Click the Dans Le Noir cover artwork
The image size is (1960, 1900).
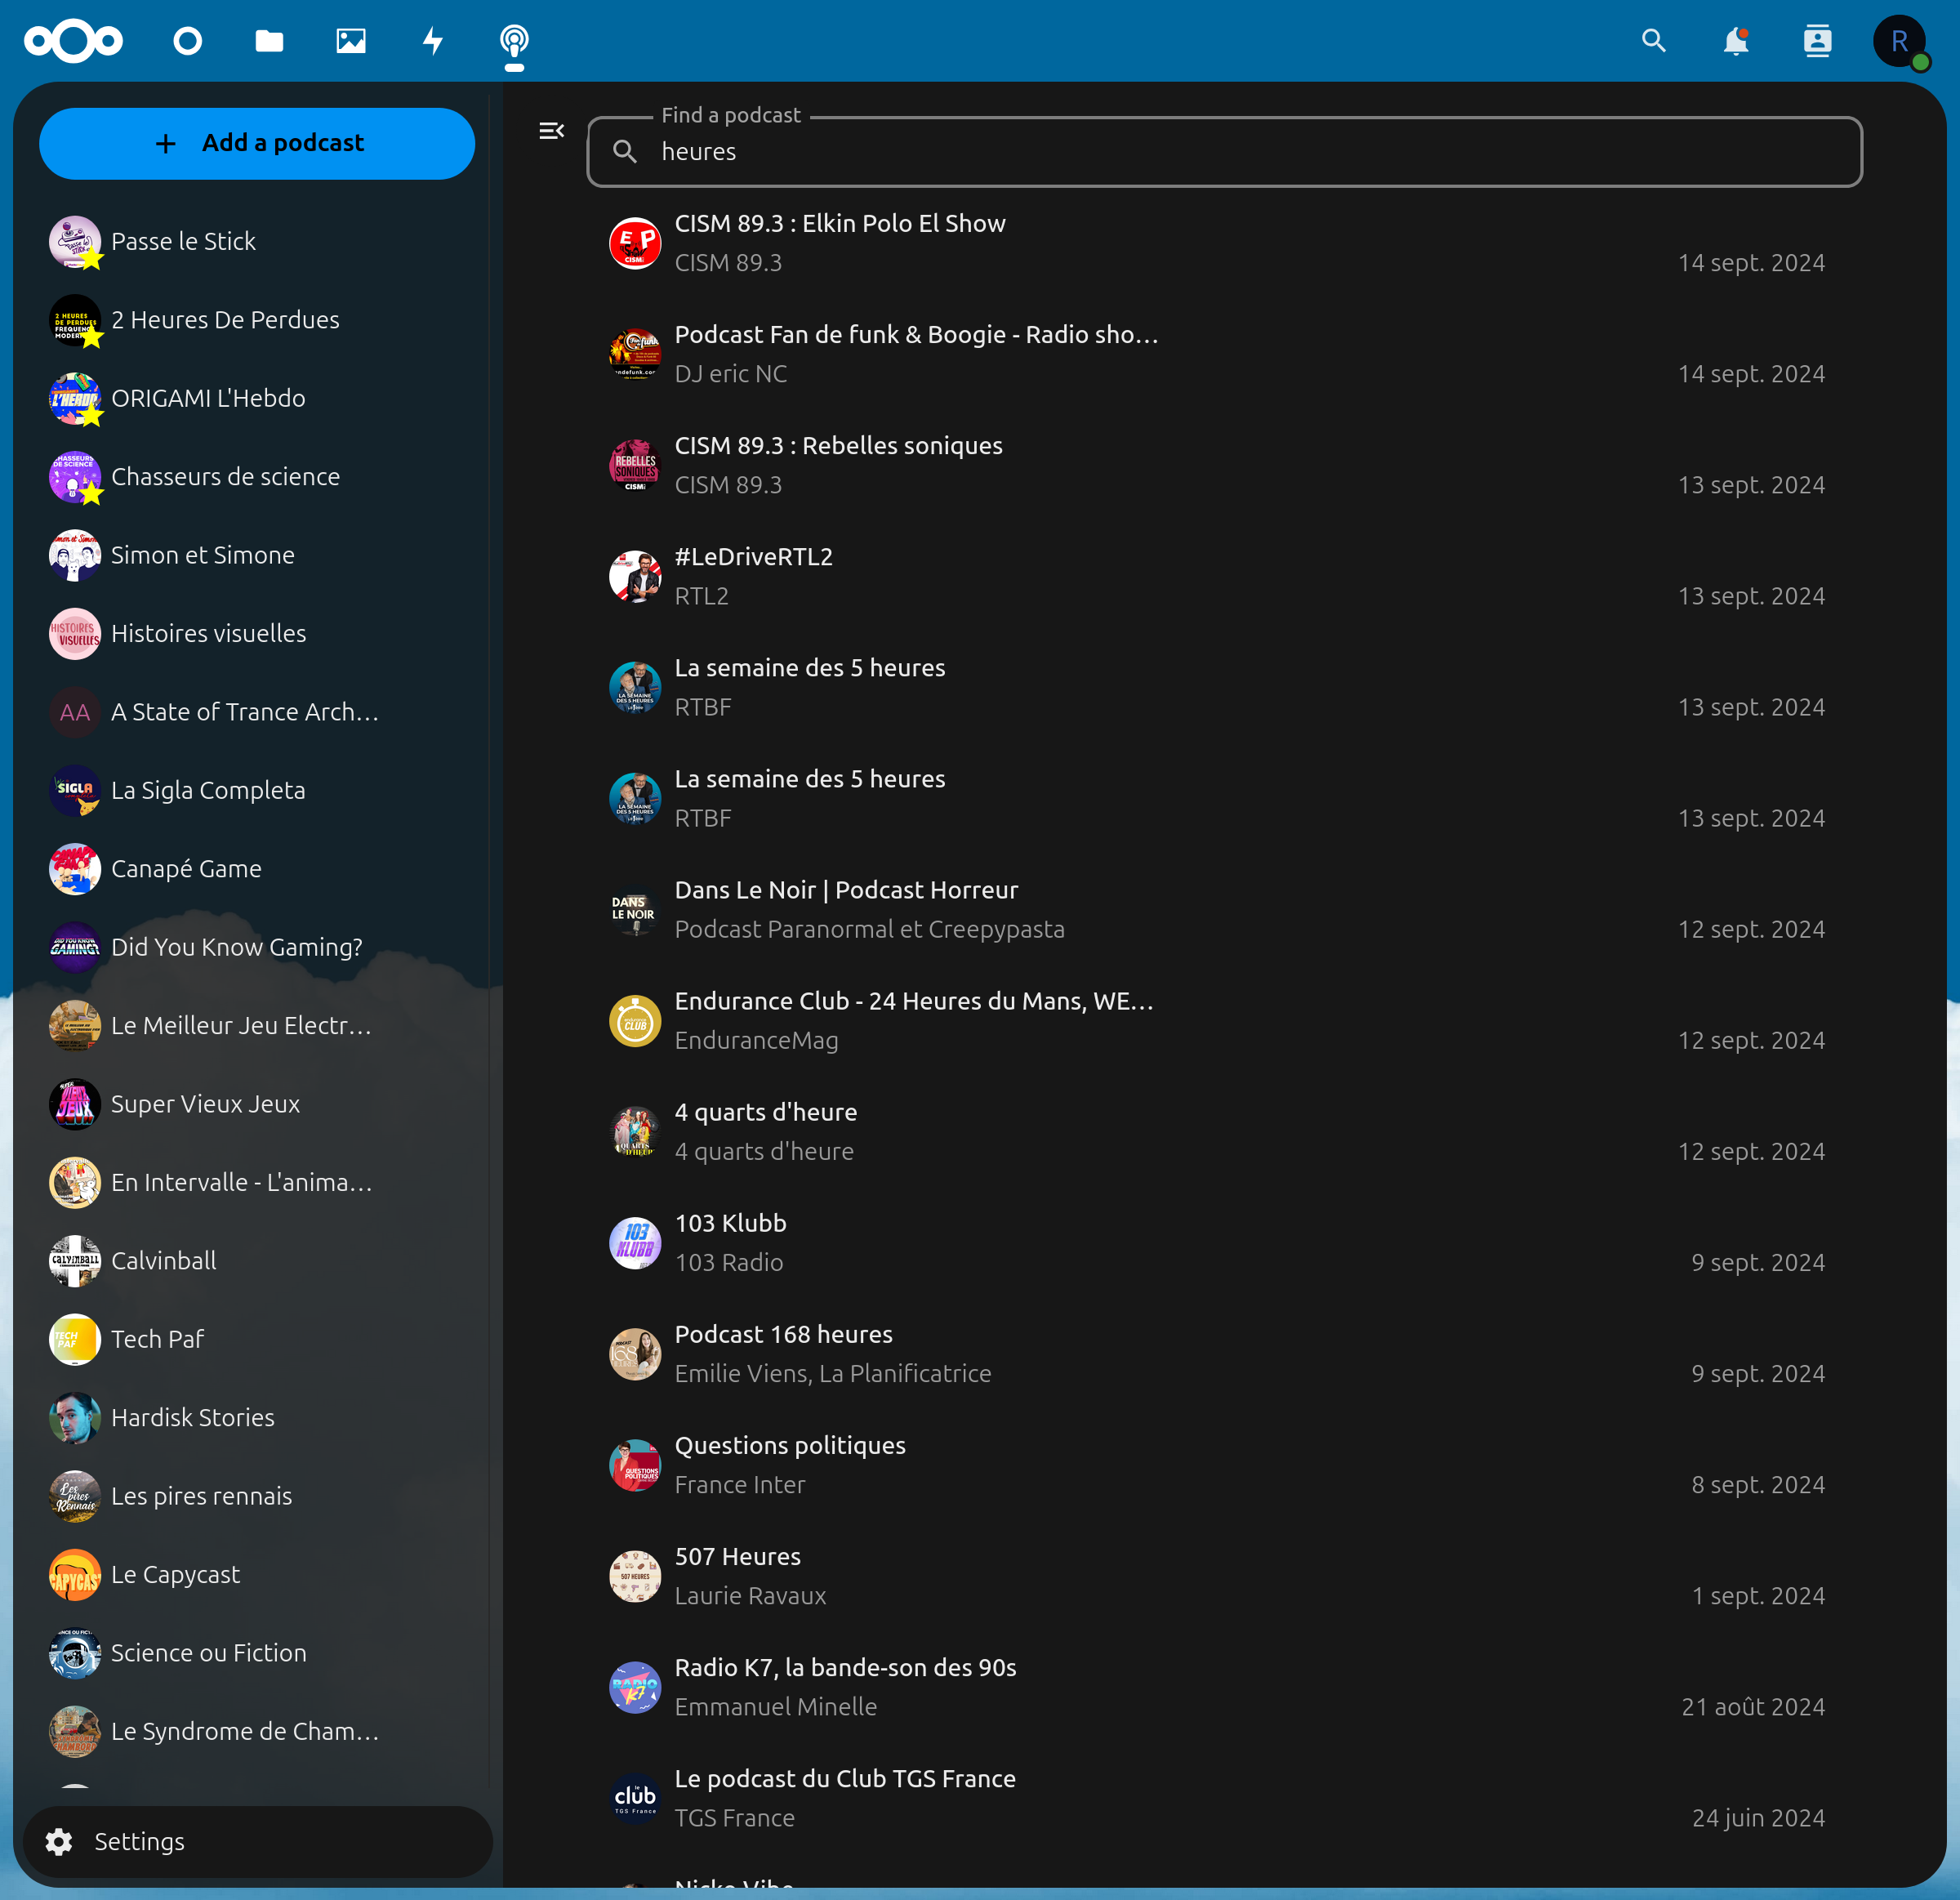pos(635,910)
